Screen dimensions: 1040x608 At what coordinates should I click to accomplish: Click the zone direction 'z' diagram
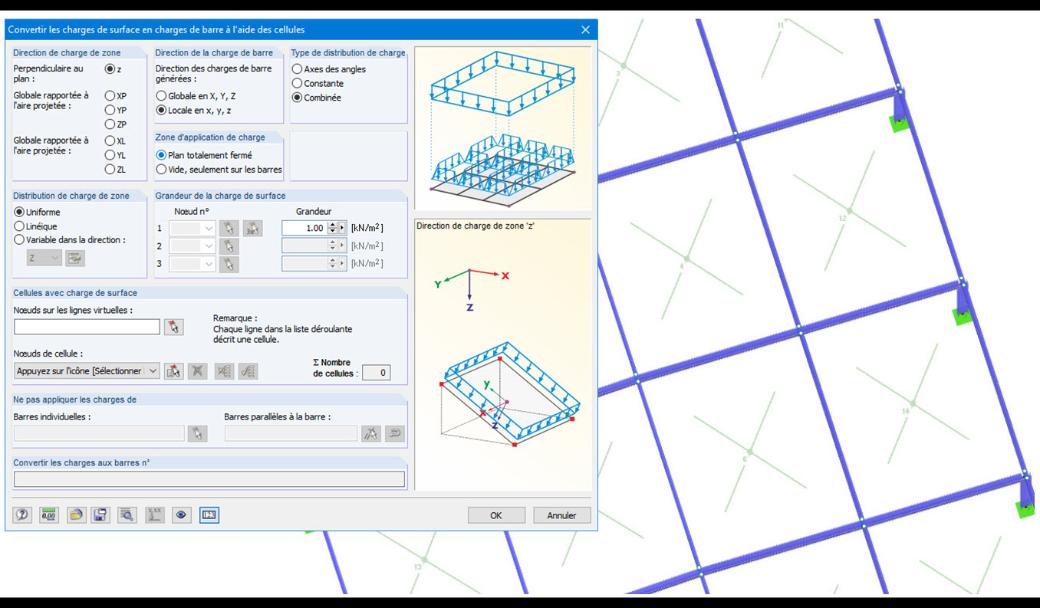point(502,355)
